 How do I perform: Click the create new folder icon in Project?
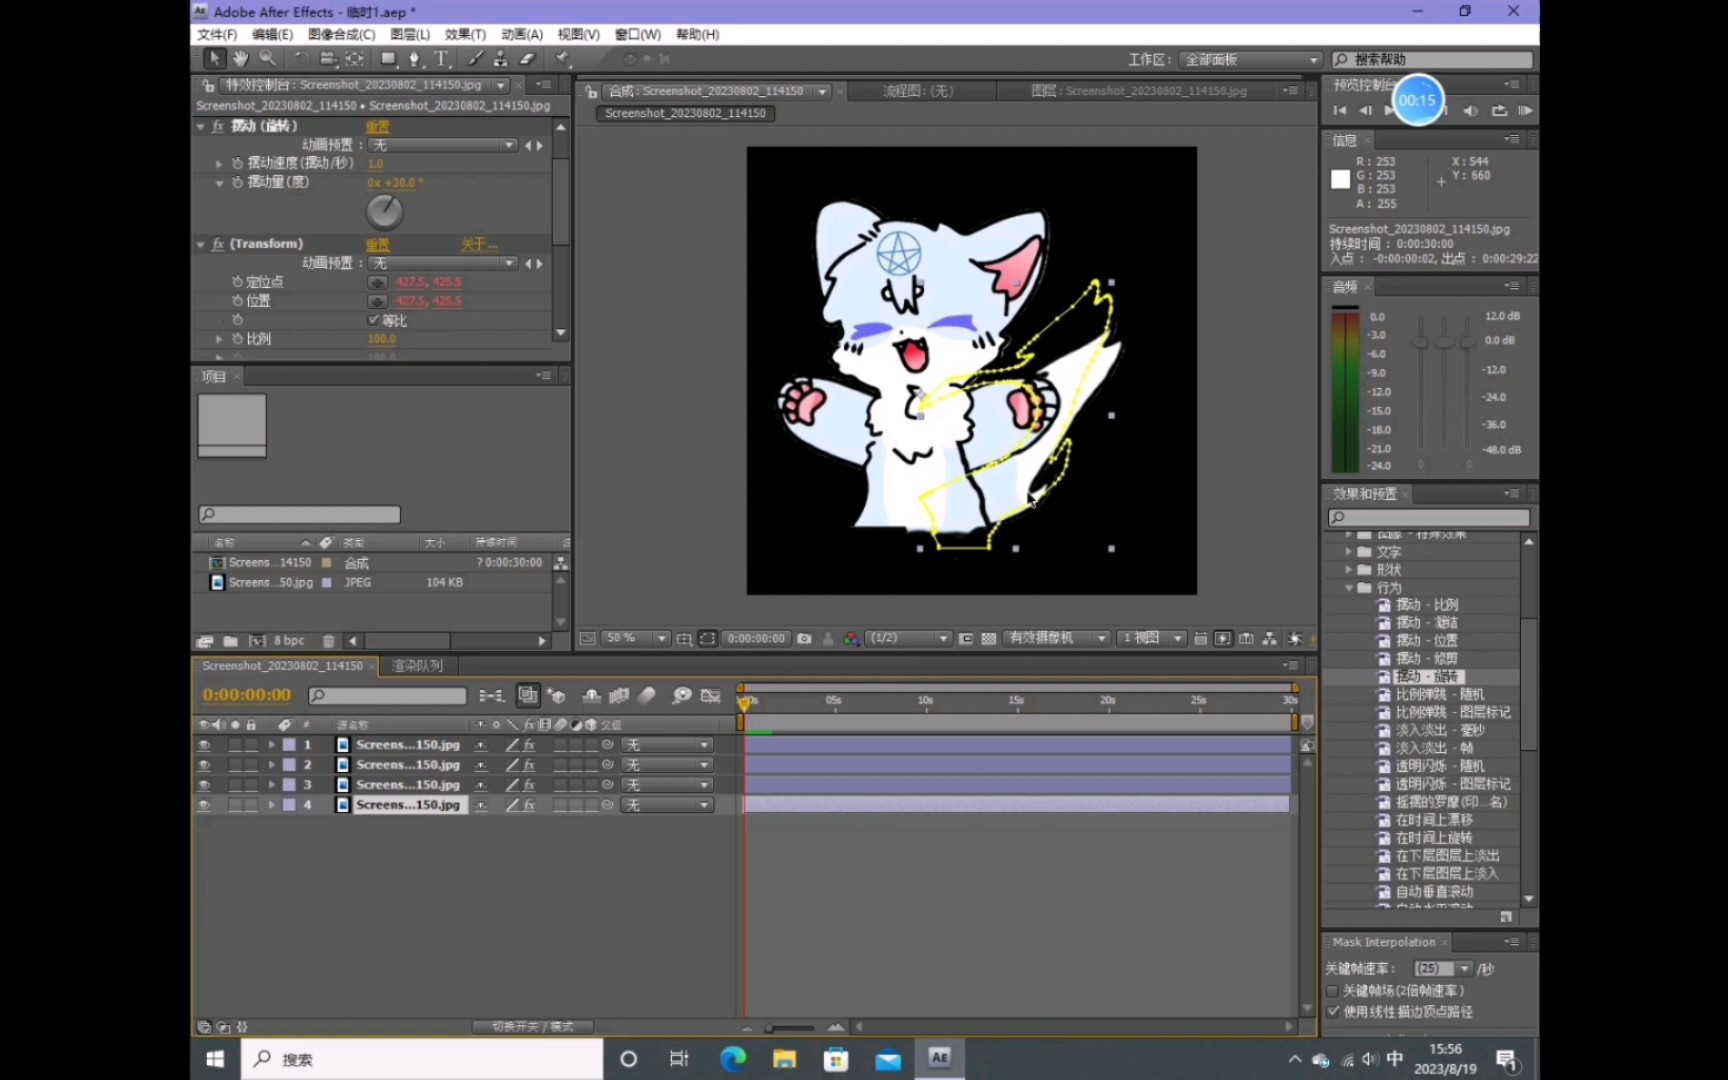tap(230, 641)
